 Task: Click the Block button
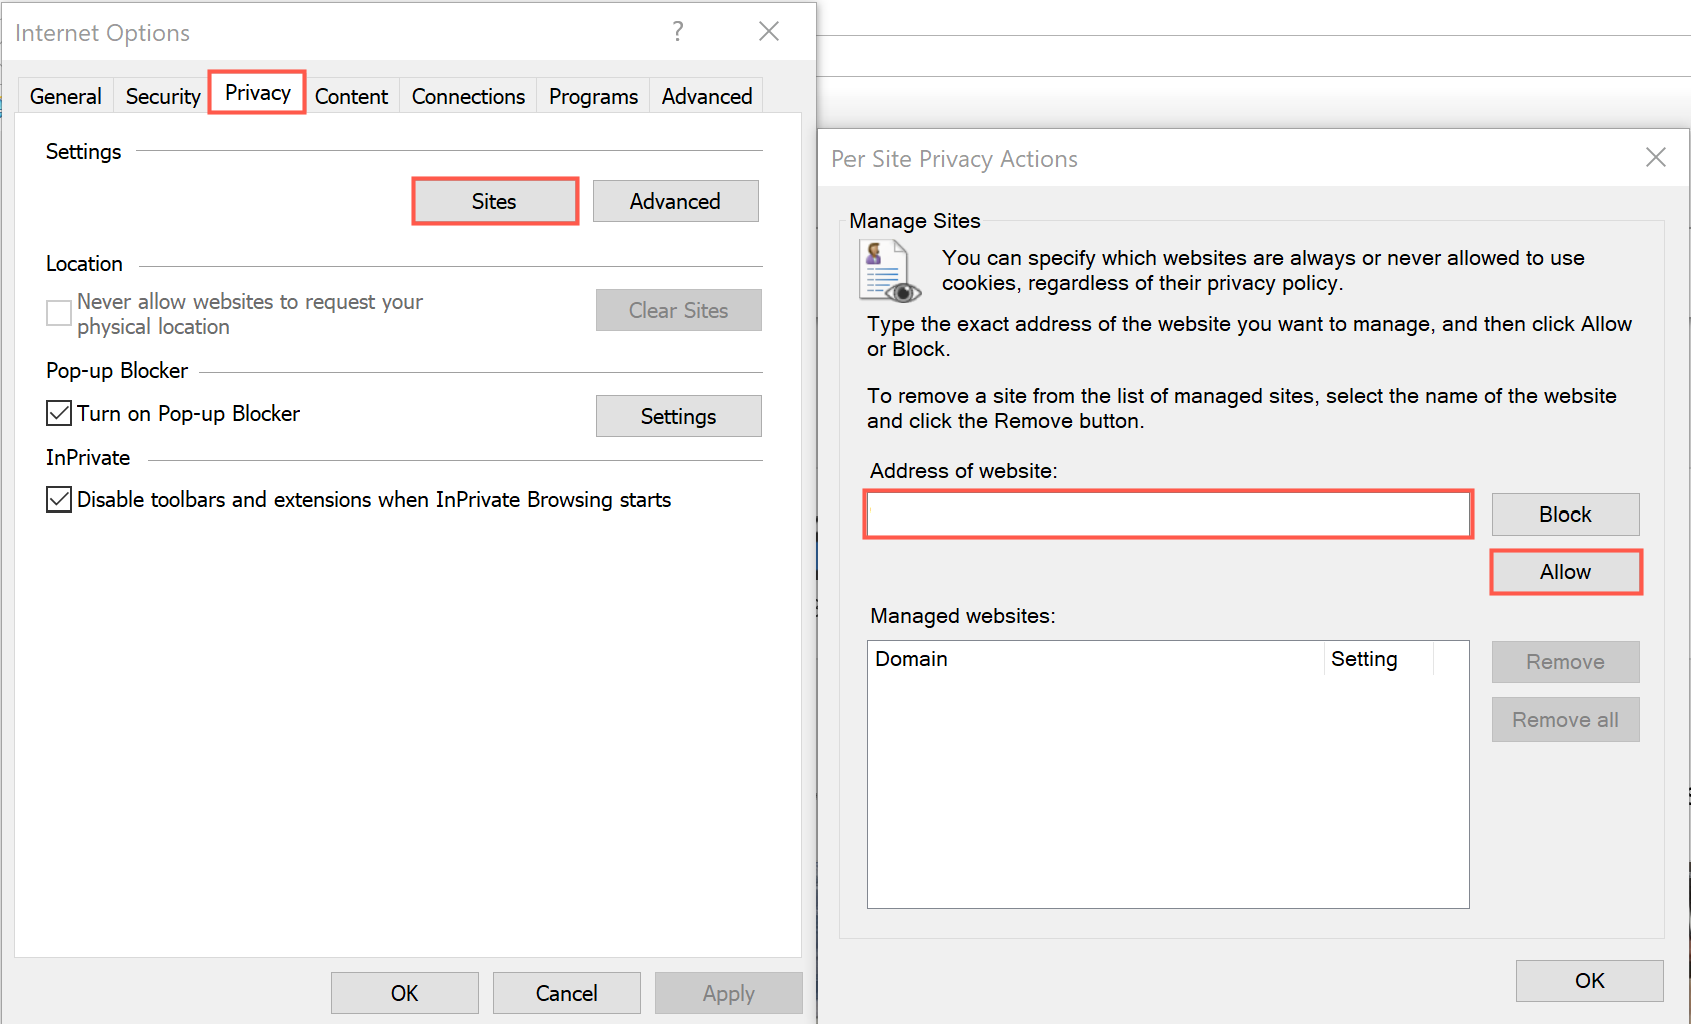1564,514
